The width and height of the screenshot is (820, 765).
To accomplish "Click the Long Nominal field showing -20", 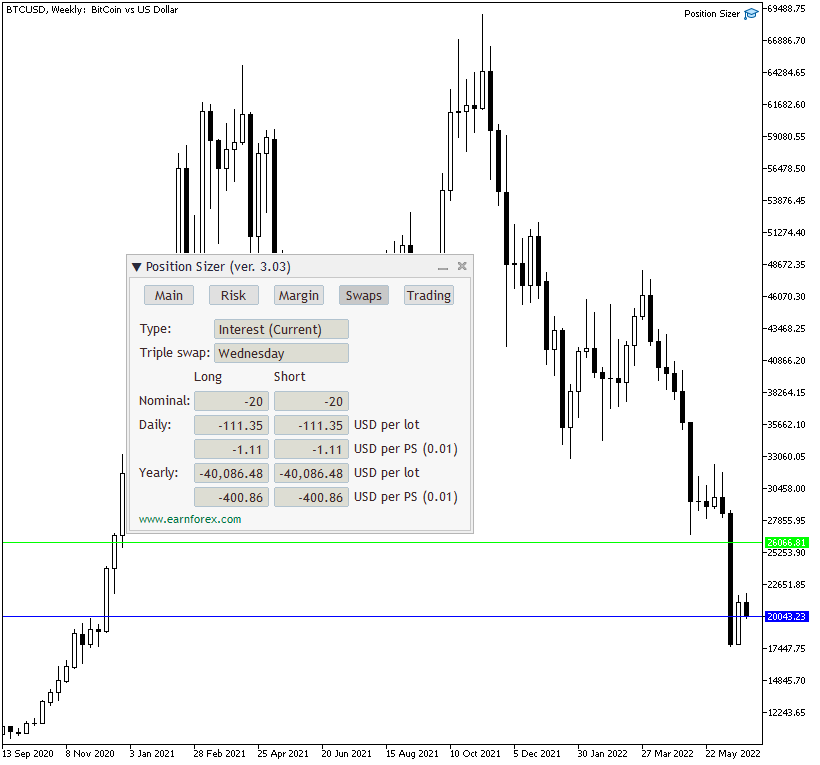I will click(x=231, y=400).
